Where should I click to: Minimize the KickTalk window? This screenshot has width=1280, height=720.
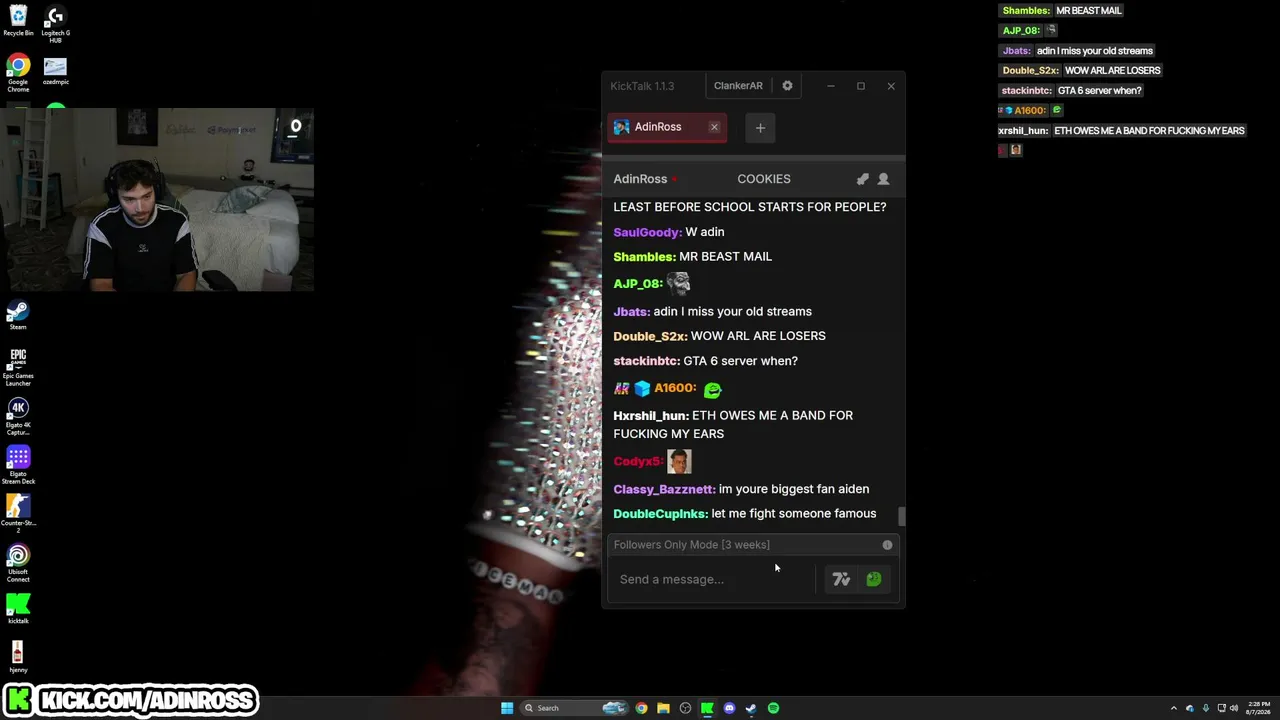[830, 86]
